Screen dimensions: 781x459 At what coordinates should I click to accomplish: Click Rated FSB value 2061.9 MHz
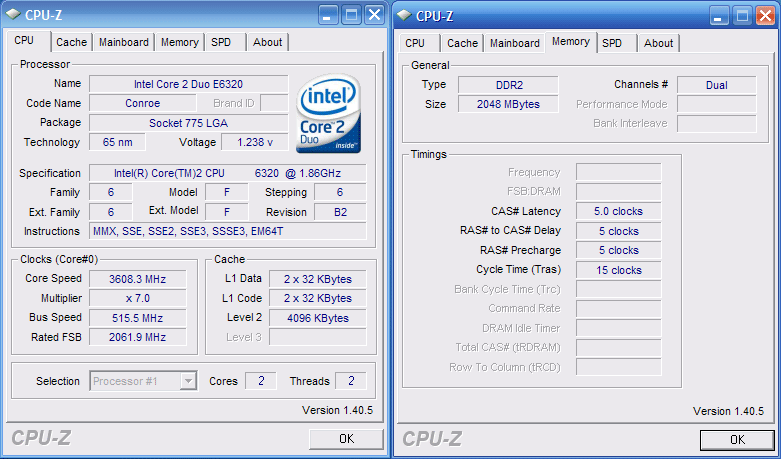click(x=137, y=337)
